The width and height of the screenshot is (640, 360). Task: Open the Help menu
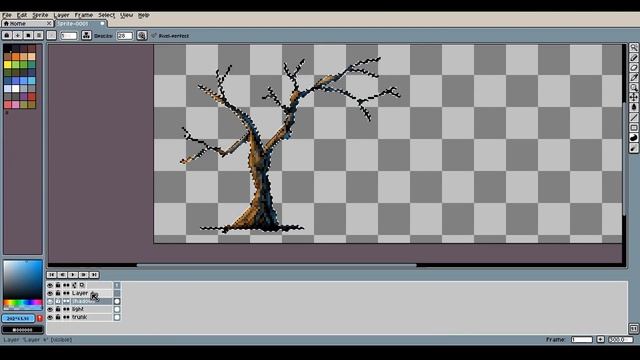143,15
